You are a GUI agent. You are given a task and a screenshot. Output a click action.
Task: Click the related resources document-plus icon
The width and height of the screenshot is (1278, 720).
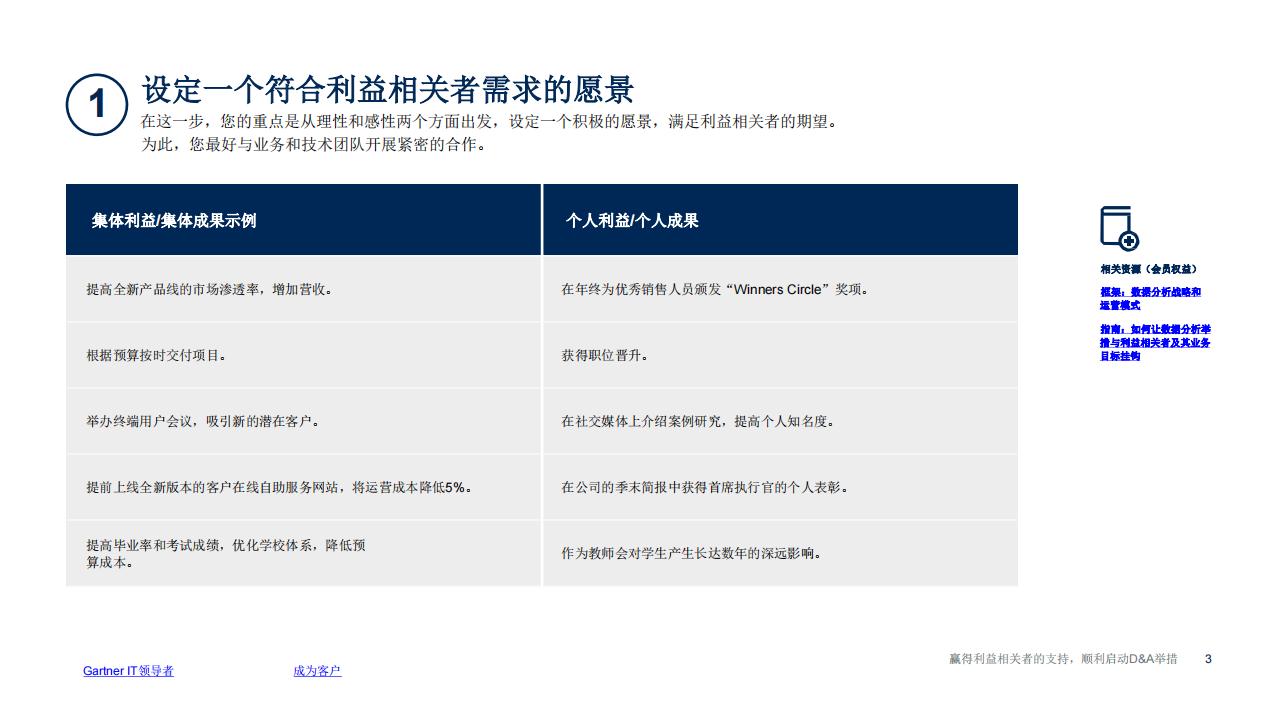coord(1119,228)
